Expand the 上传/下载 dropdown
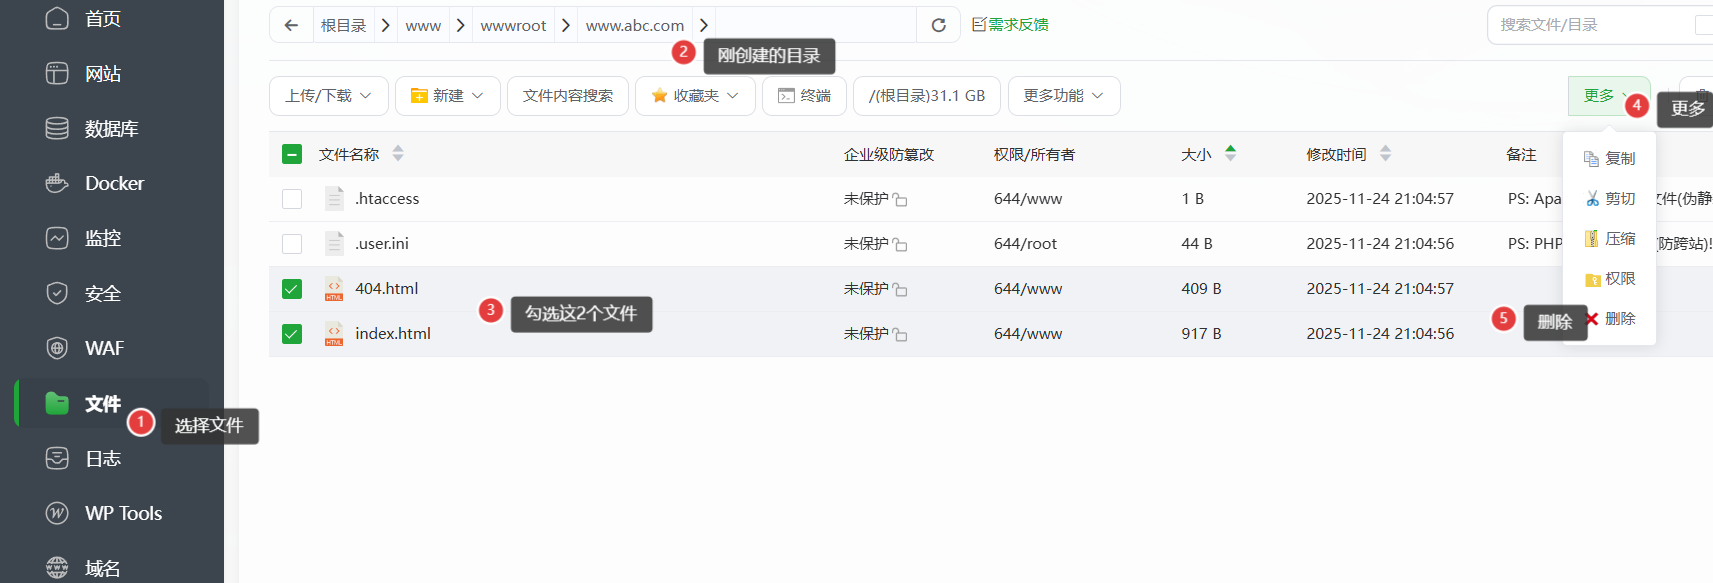 click(x=328, y=96)
